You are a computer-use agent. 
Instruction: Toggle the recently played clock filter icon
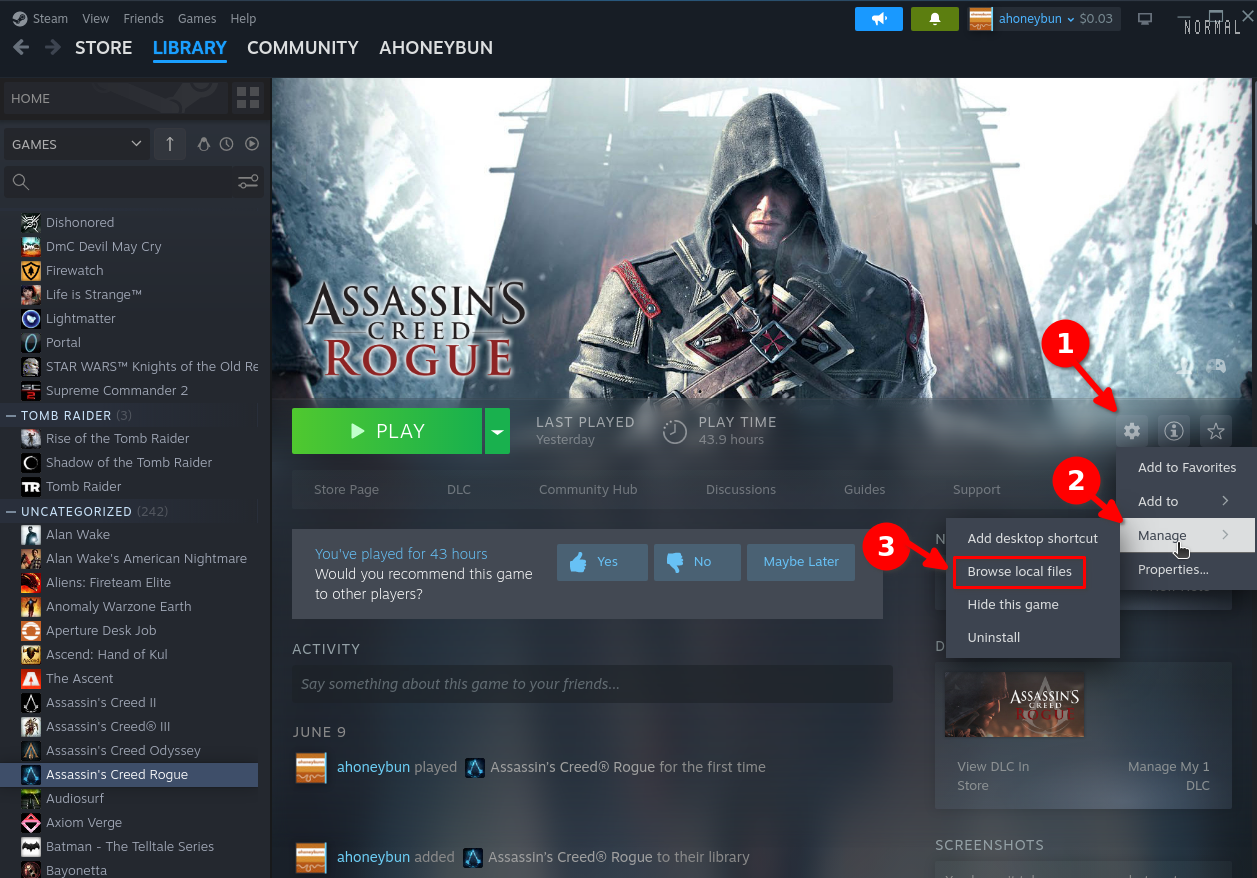[227, 143]
